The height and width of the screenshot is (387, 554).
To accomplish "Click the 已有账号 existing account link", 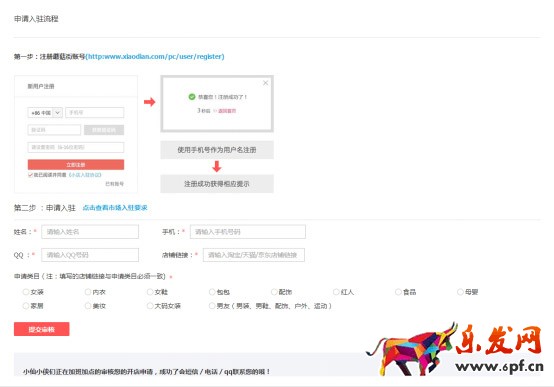I will point(114,184).
